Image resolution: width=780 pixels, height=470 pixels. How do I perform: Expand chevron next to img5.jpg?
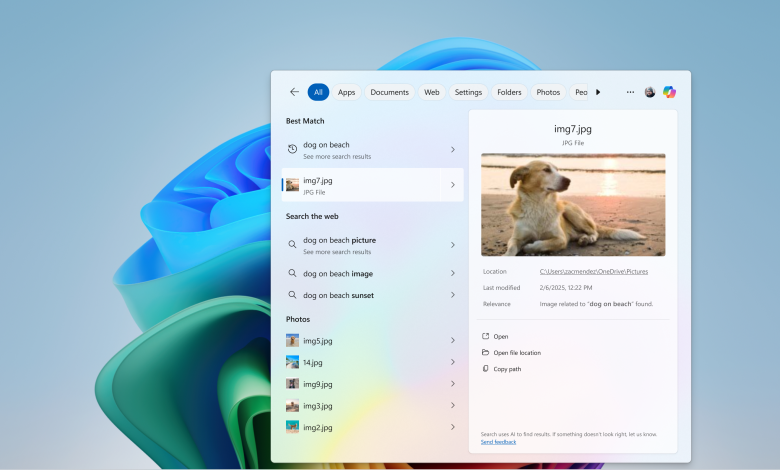(452, 341)
